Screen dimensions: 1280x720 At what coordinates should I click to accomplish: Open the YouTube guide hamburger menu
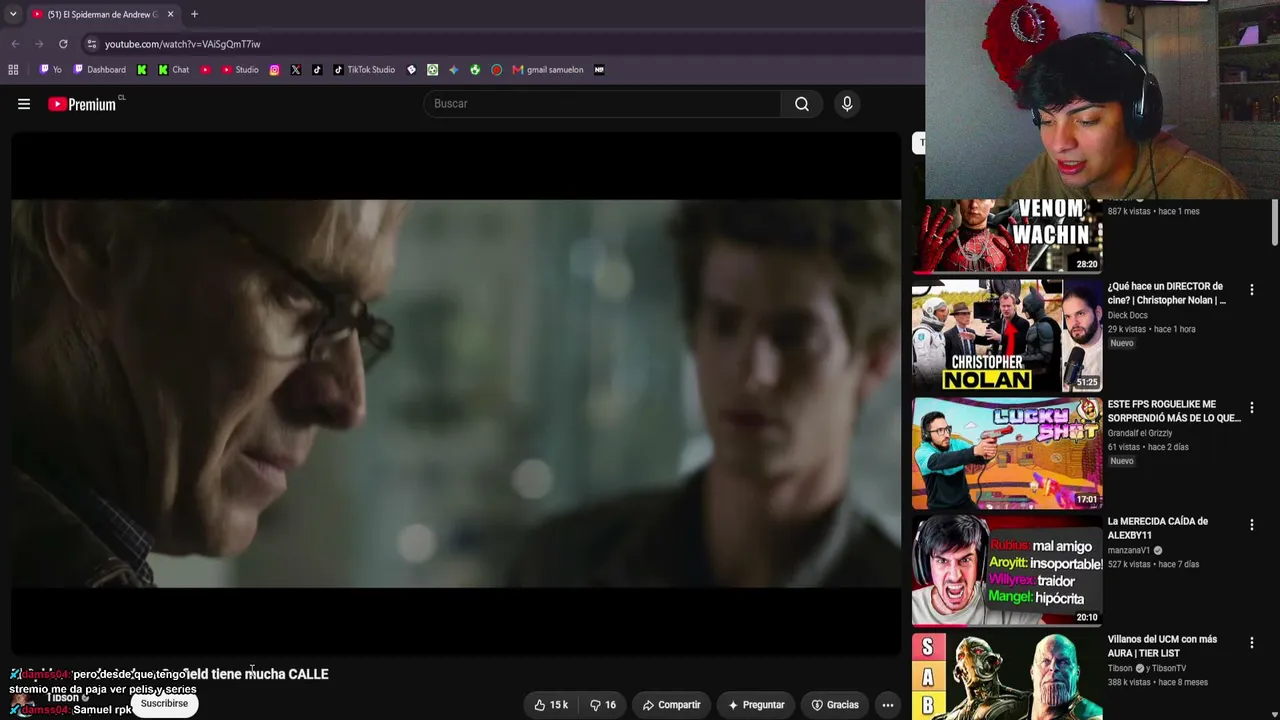(x=24, y=104)
